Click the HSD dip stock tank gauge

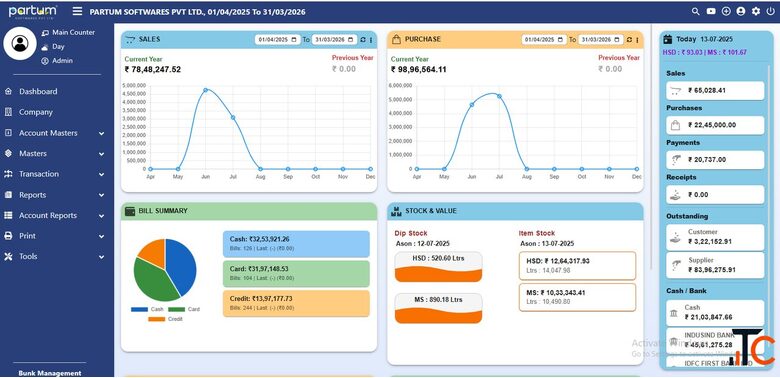(x=438, y=267)
